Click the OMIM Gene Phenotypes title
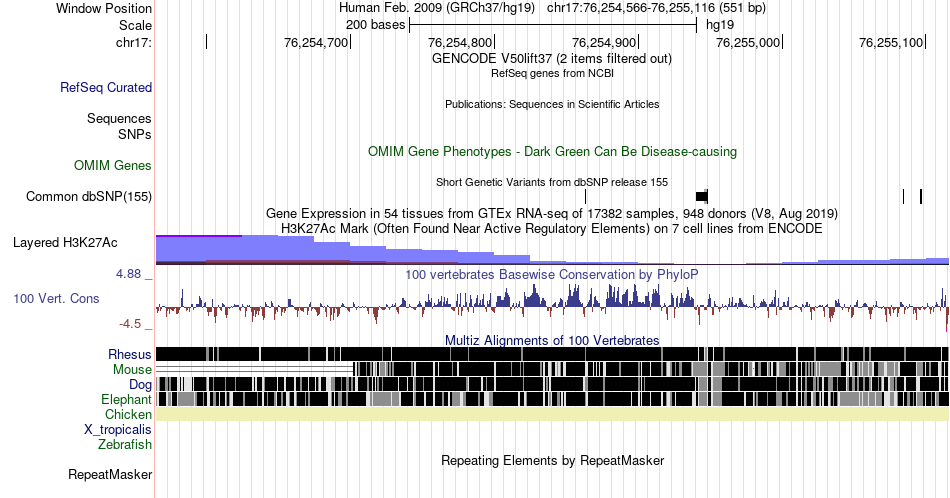This screenshot has height=498, width=950. click(552, 151)
